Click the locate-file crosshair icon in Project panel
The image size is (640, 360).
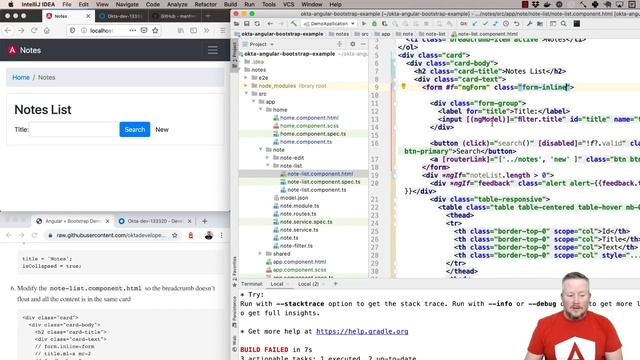pos(339,44)
